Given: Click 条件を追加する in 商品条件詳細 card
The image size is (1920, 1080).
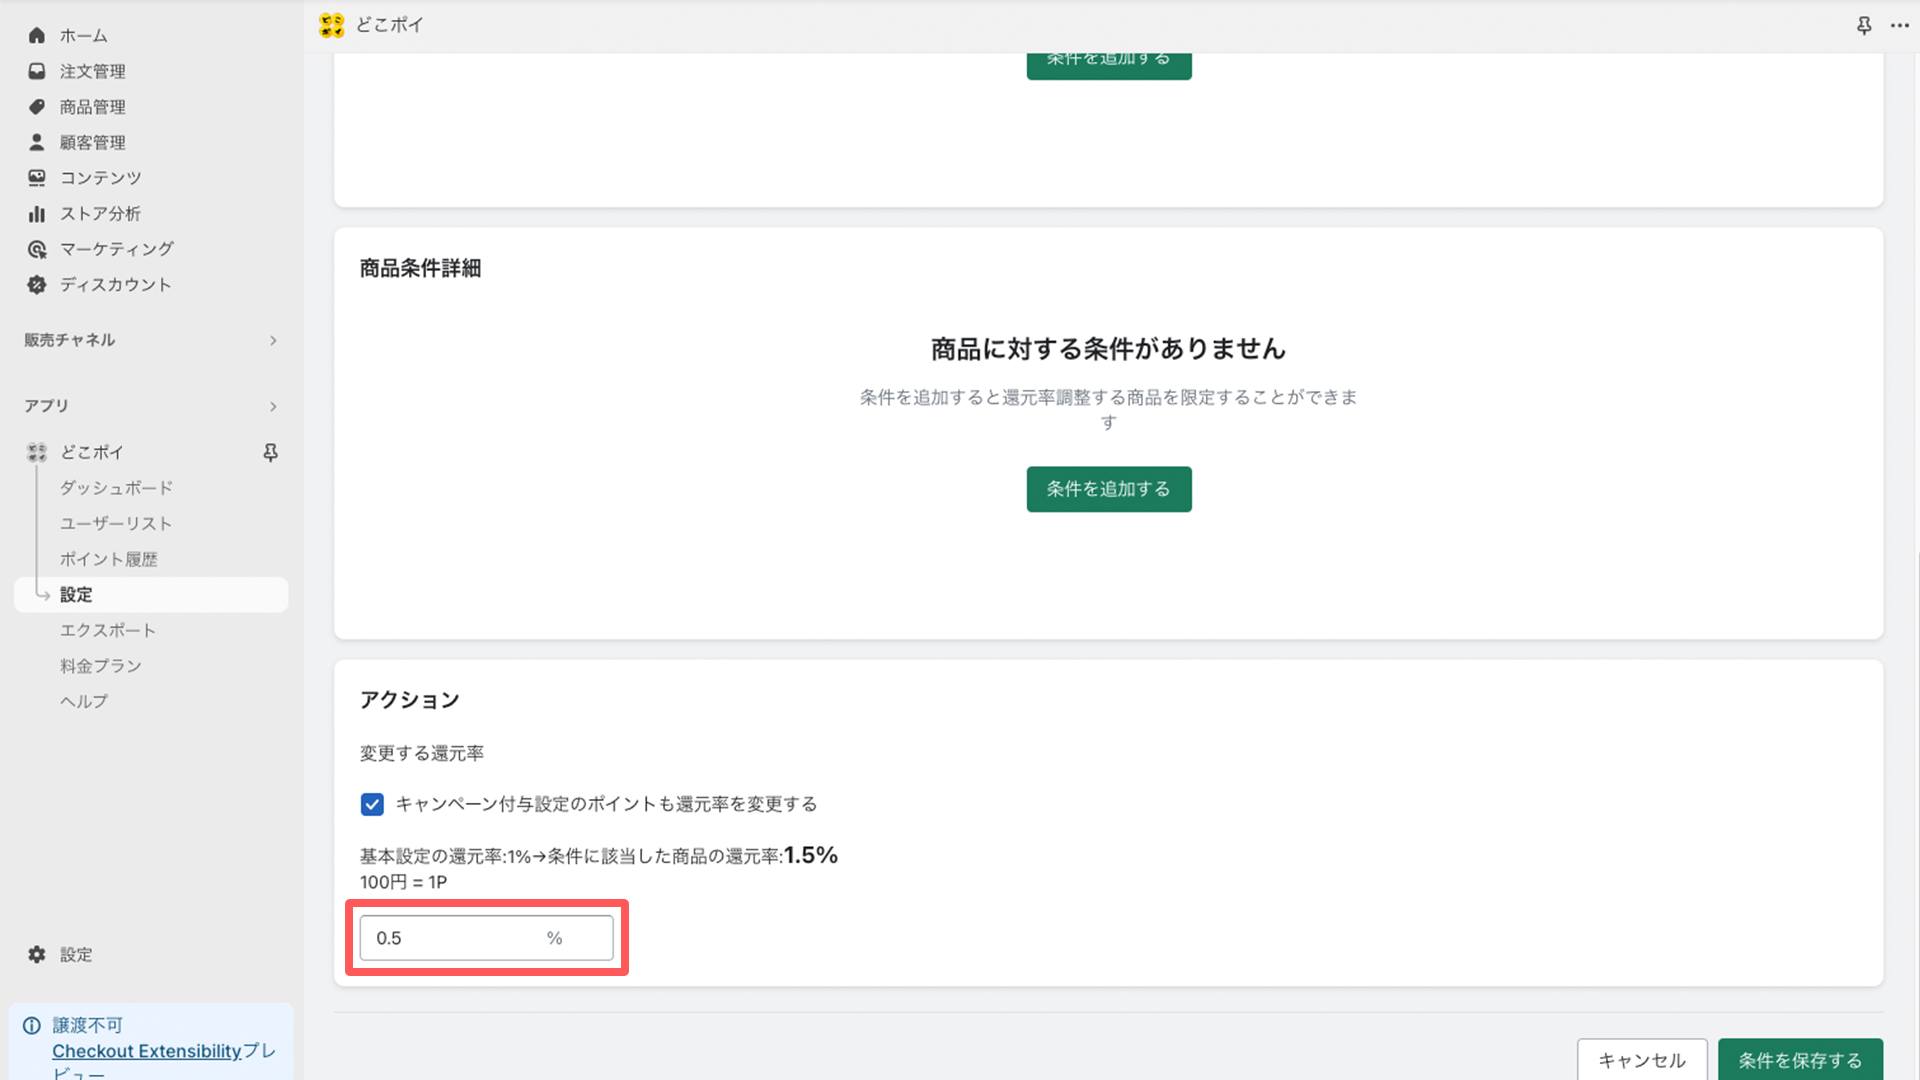Looking at the screenshot, I should (1109, 489).
